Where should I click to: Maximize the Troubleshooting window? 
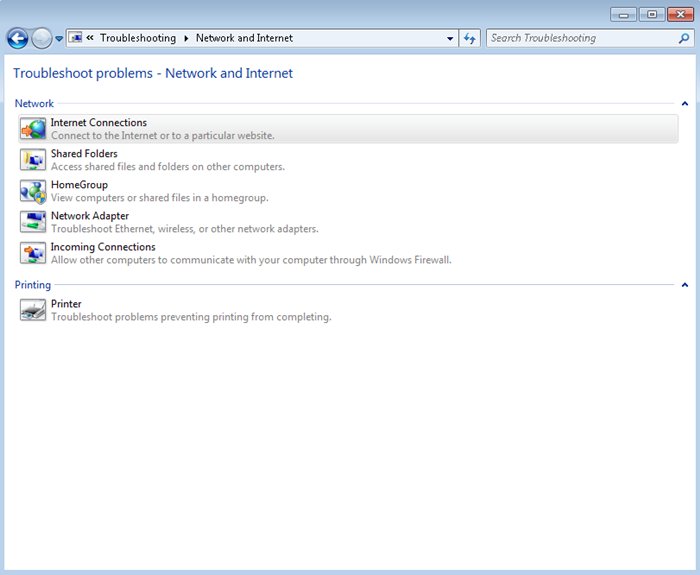coord(652,15)
